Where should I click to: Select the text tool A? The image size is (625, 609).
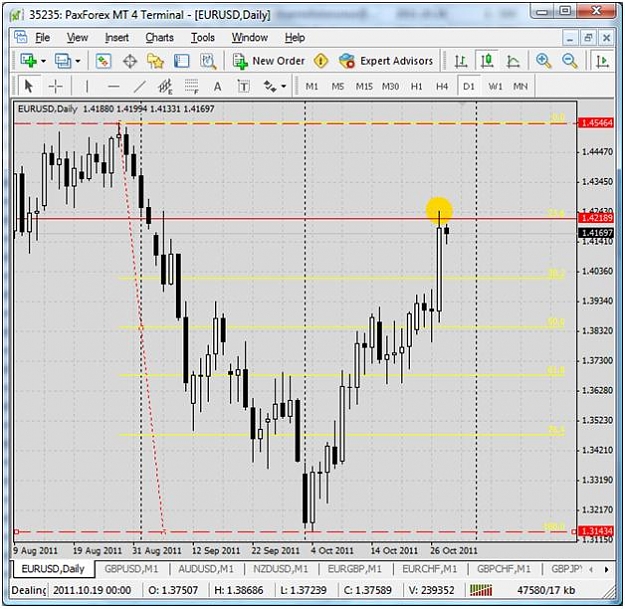pyautogui.click(x=217, y=86)
